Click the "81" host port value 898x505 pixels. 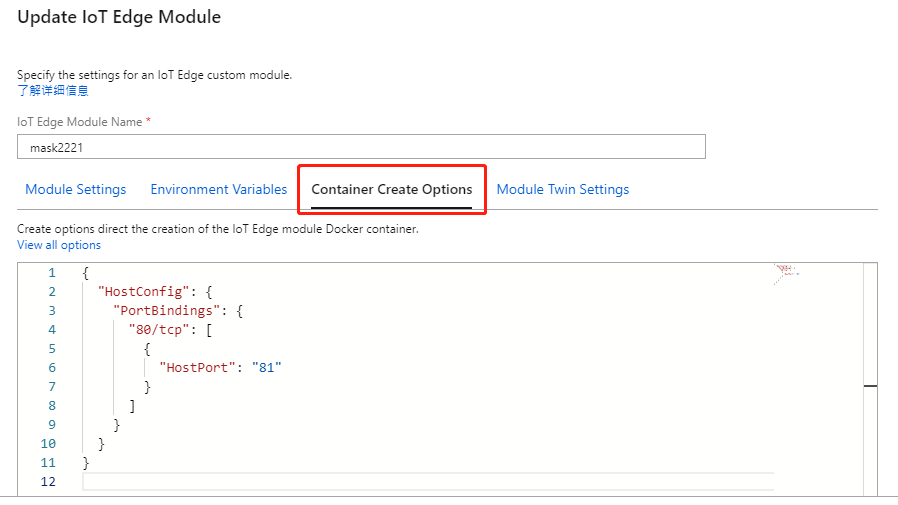pyautogui.click(x=267, y=367)
